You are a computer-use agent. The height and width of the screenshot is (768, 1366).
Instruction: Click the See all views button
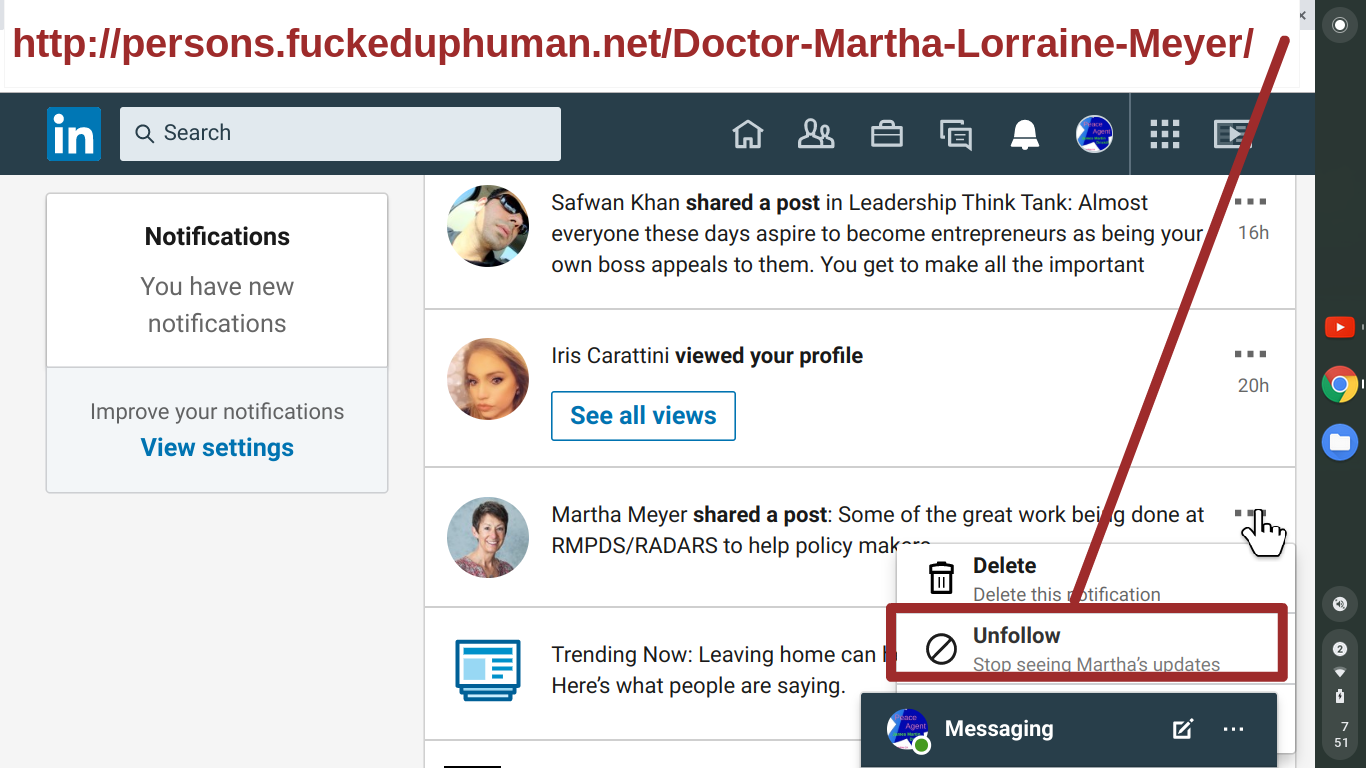[643, 416]
